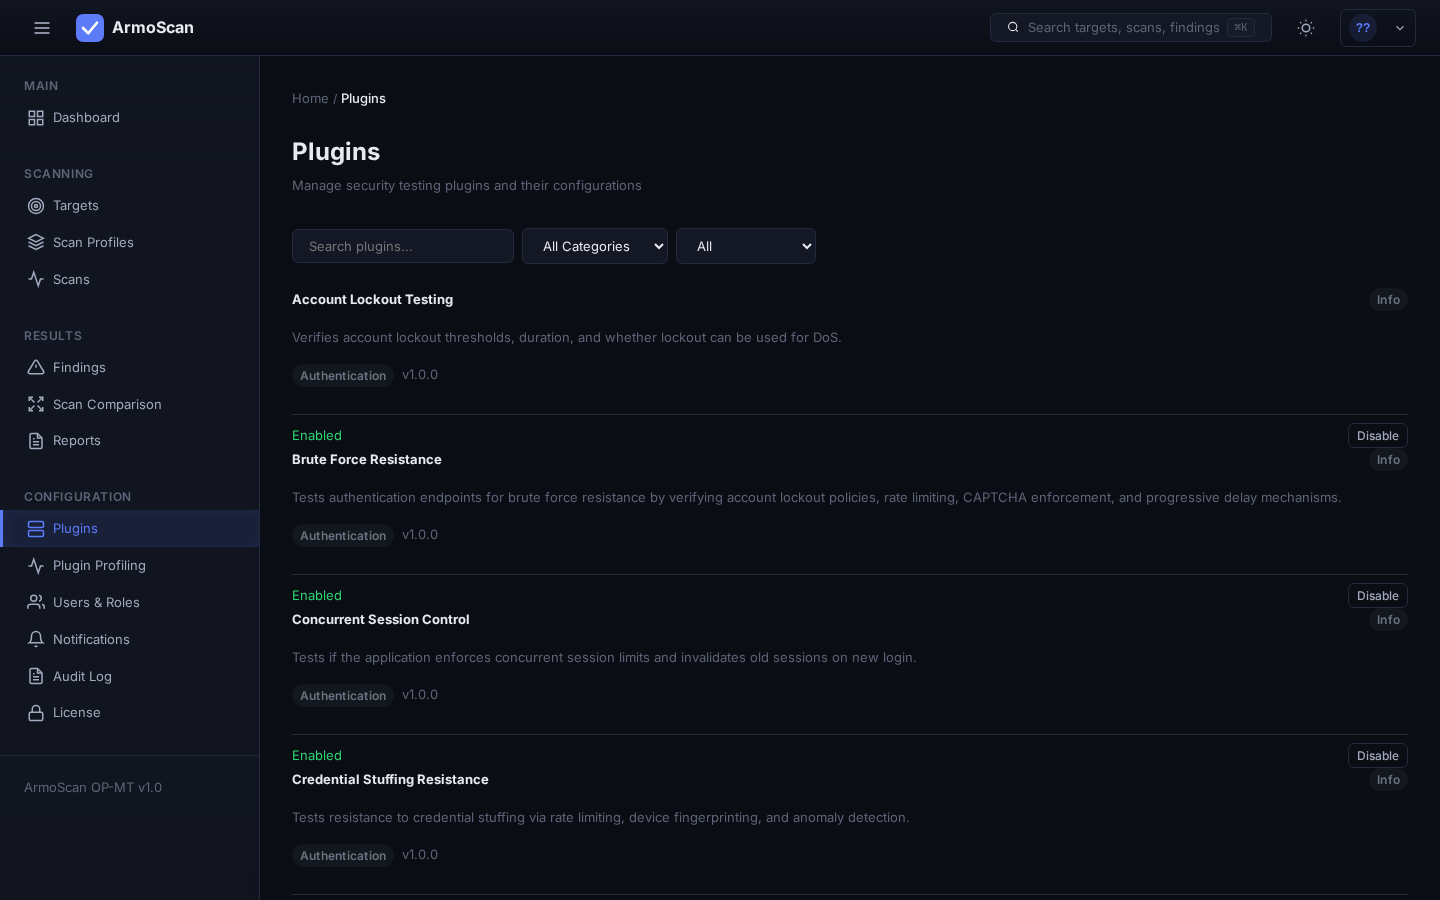The image size is (1440, 900).
Task: Click the Users & Roles people icon
Action: [36, 602]
